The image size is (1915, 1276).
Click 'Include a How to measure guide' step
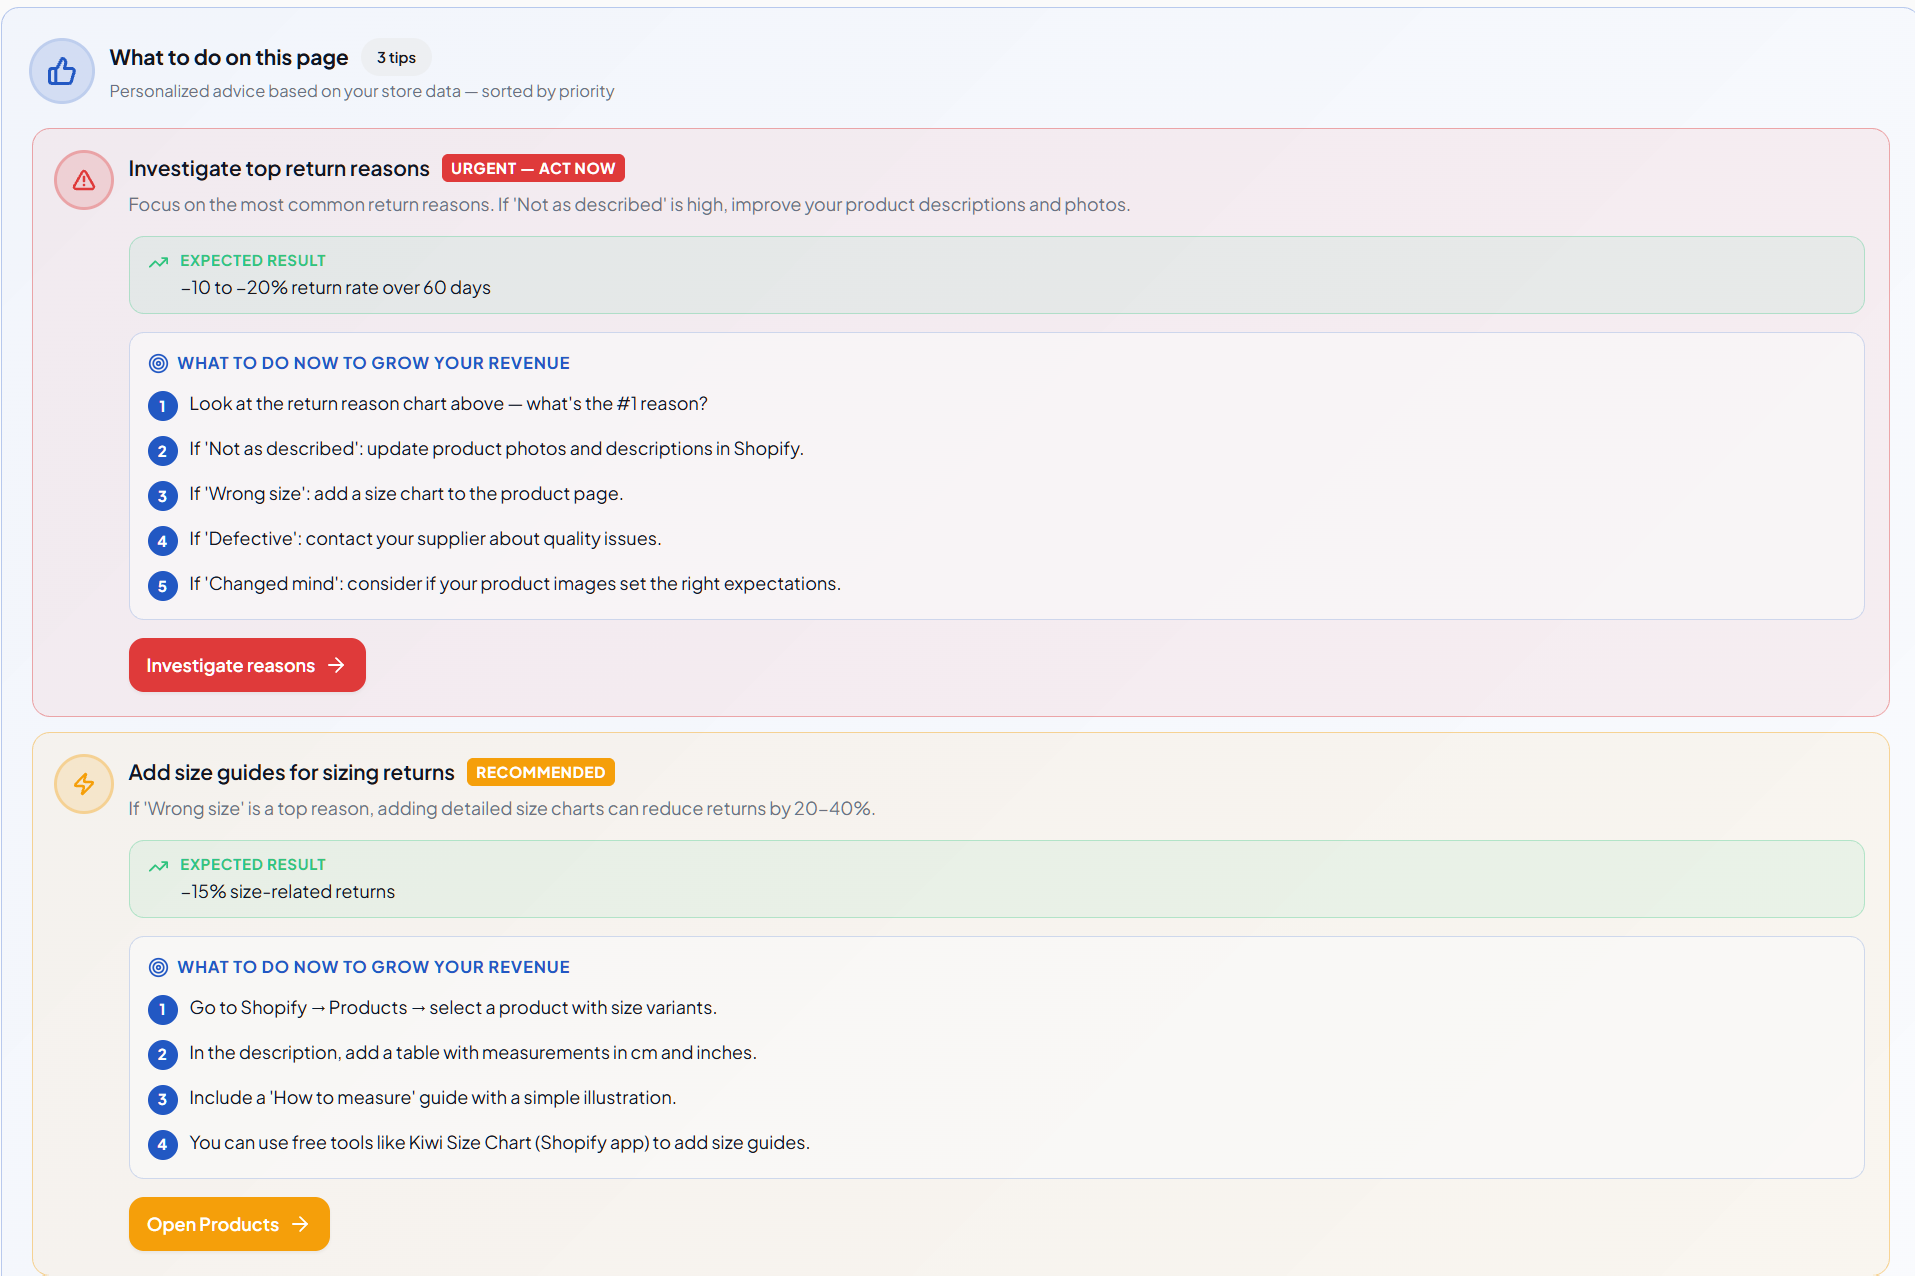(433, 1098)
